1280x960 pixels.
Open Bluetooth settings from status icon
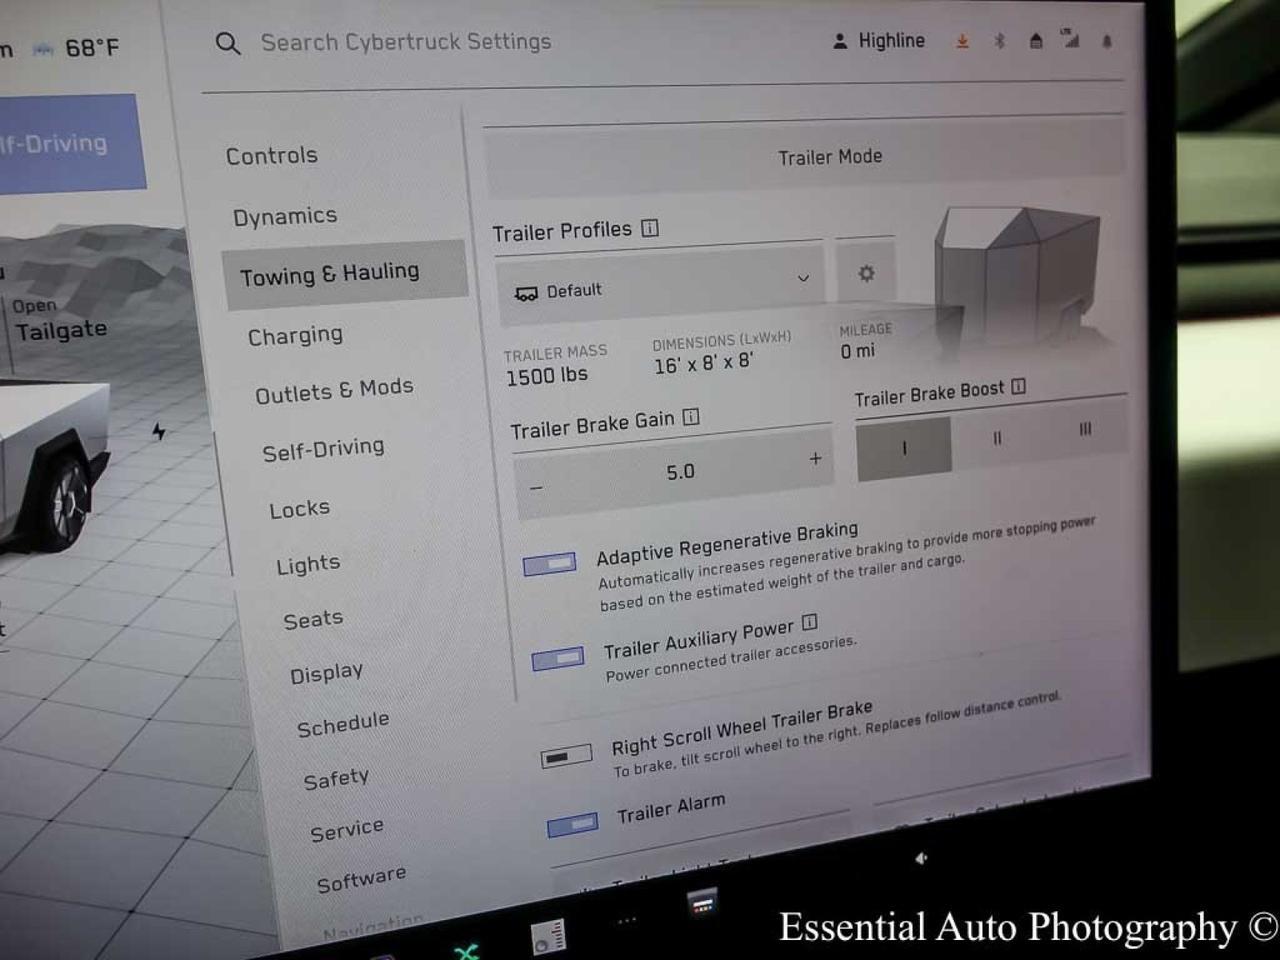tap(998, 41)
